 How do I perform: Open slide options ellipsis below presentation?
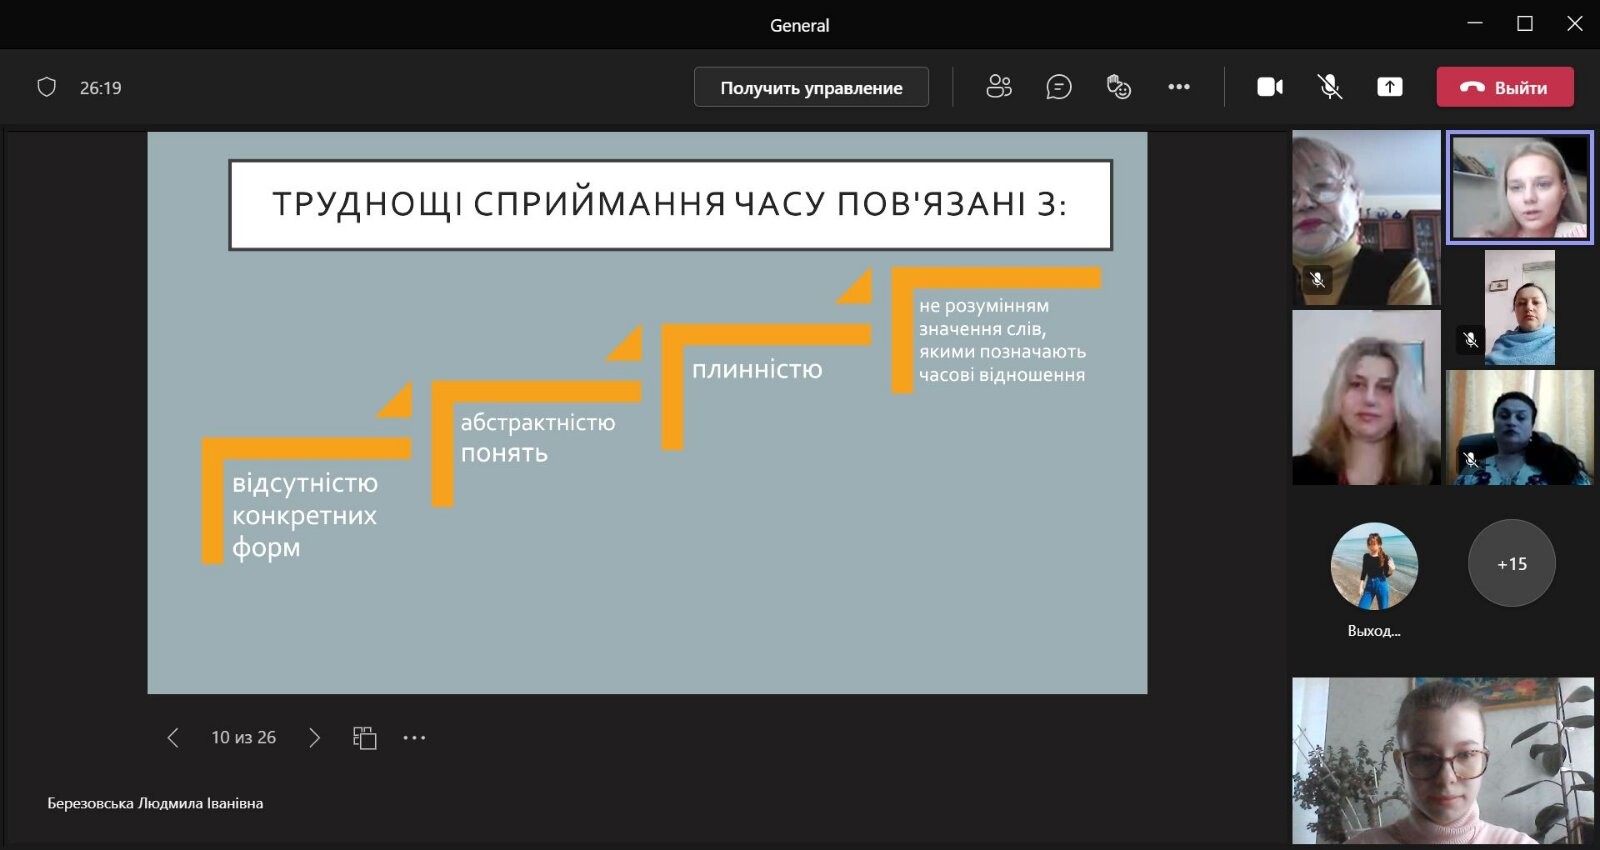point(414,738)
